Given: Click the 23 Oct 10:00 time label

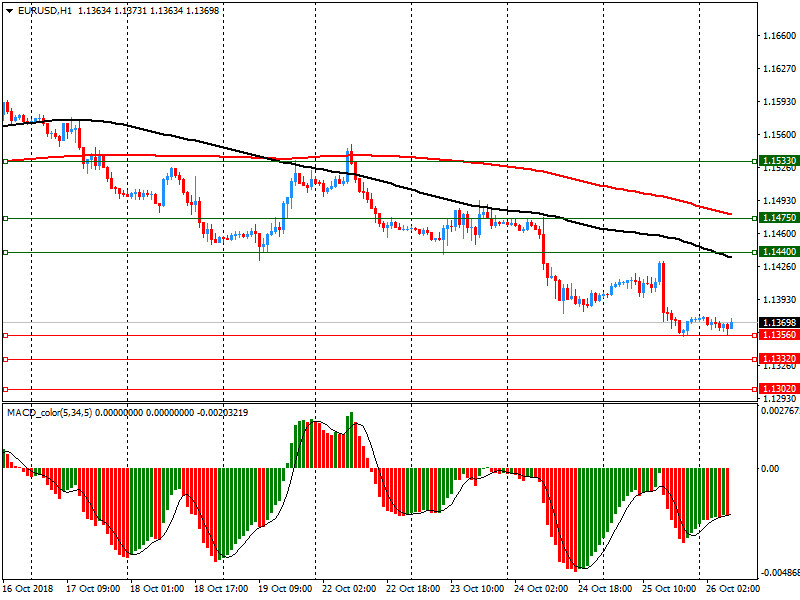Looking at the screenshot, I should [477, 589].
